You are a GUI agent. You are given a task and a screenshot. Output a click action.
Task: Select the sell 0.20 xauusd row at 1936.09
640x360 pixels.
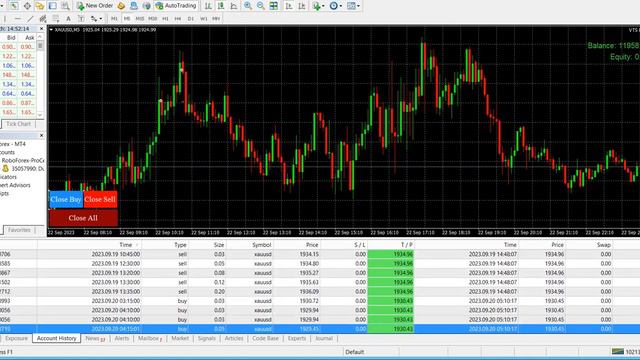[320, 291]
